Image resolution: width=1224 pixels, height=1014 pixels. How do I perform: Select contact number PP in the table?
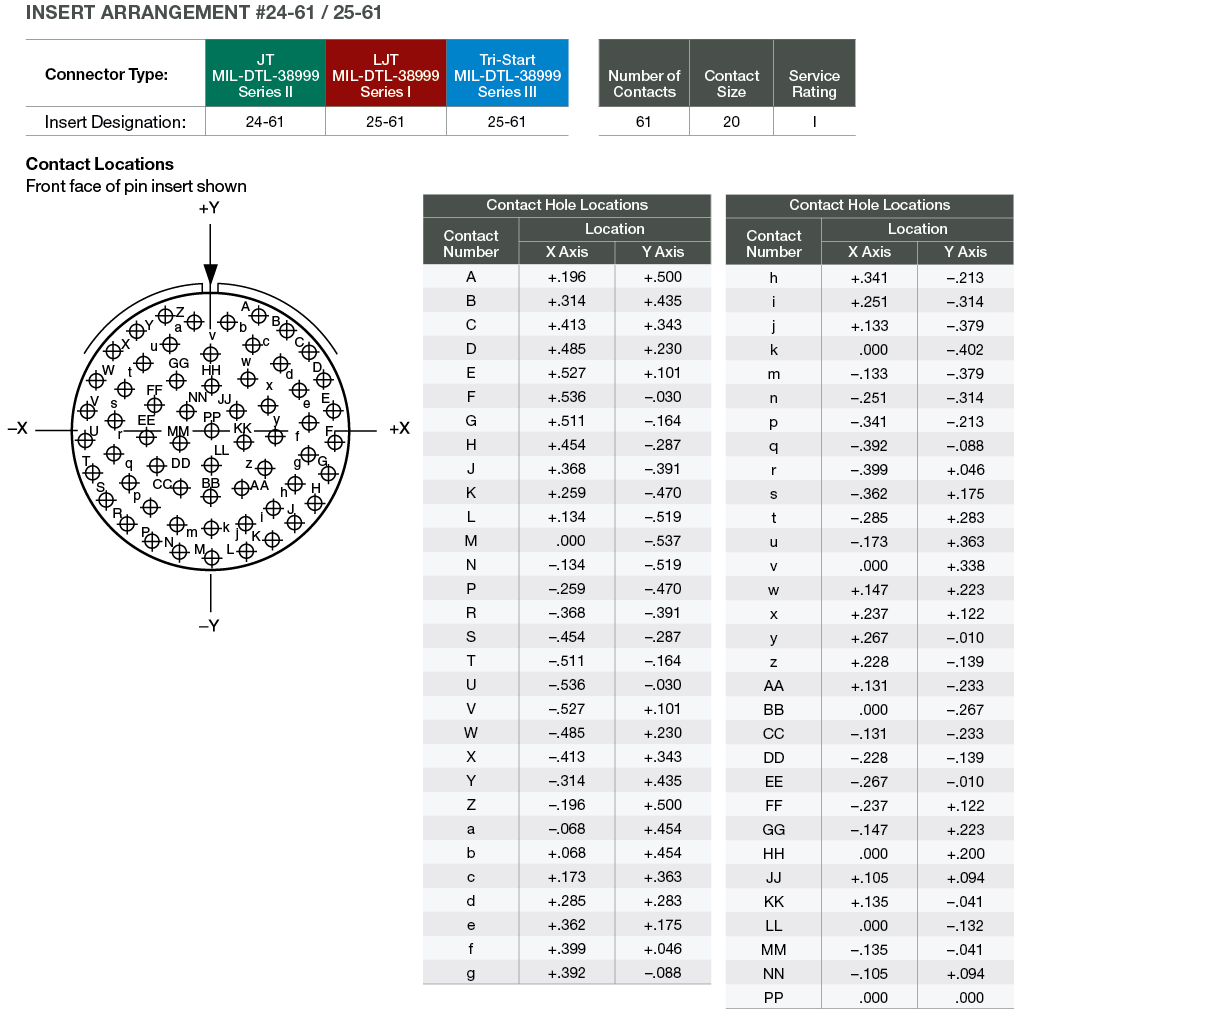click(x=774, y=998)
